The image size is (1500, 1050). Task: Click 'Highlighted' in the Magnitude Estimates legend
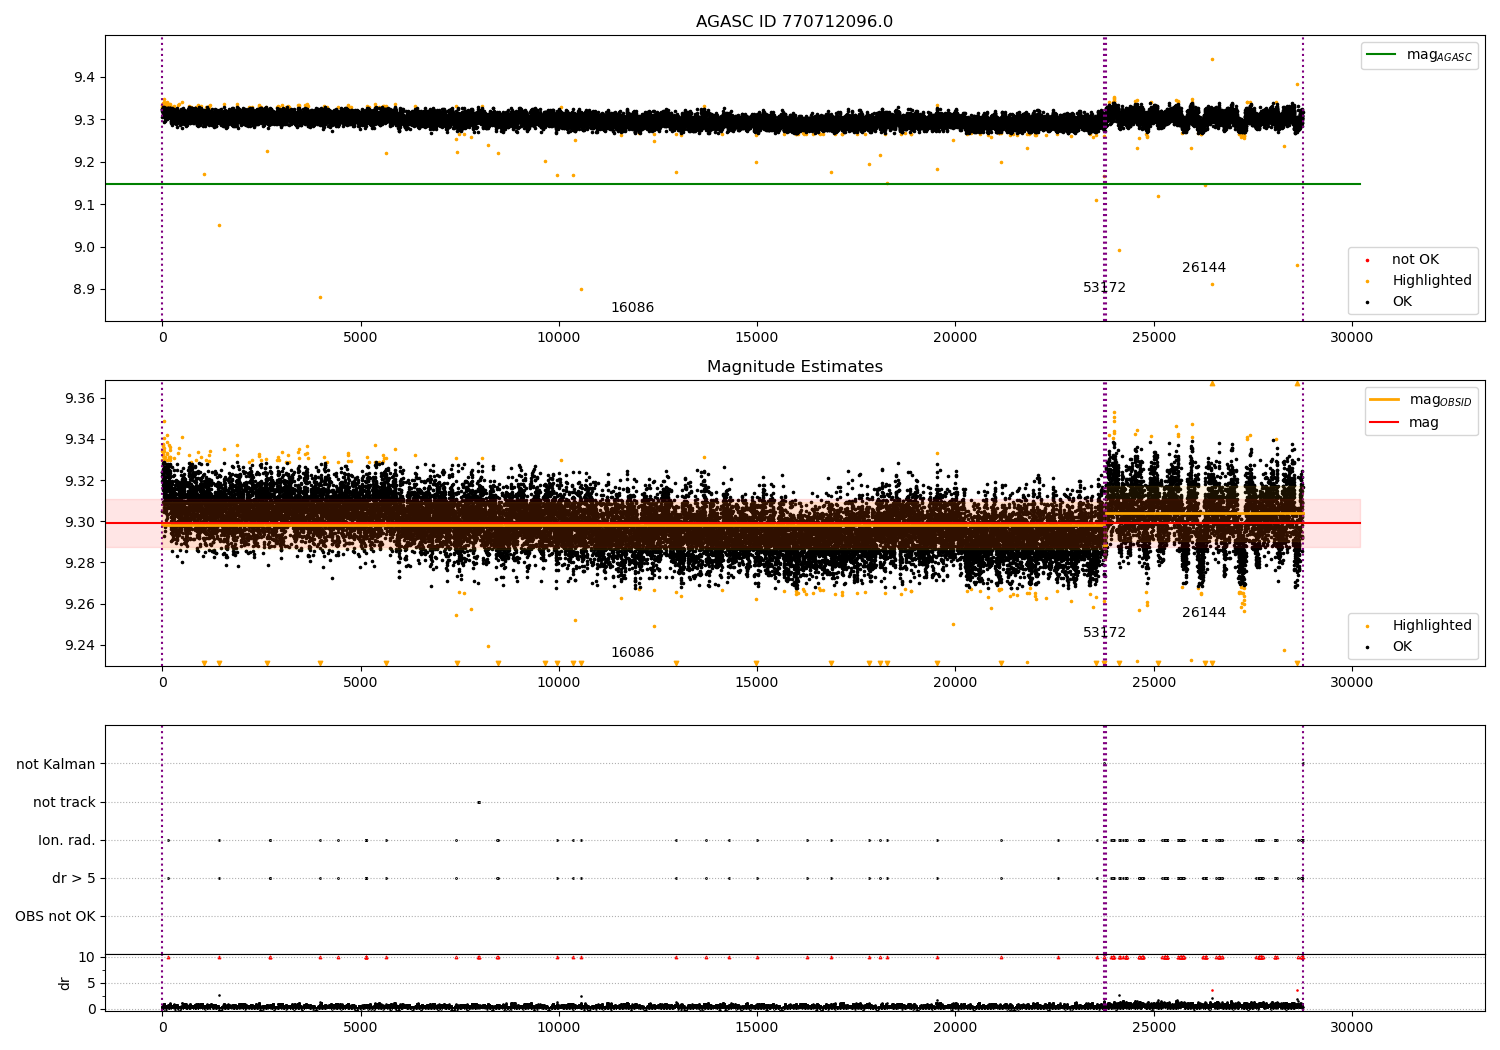click(x=1432, y=626)
